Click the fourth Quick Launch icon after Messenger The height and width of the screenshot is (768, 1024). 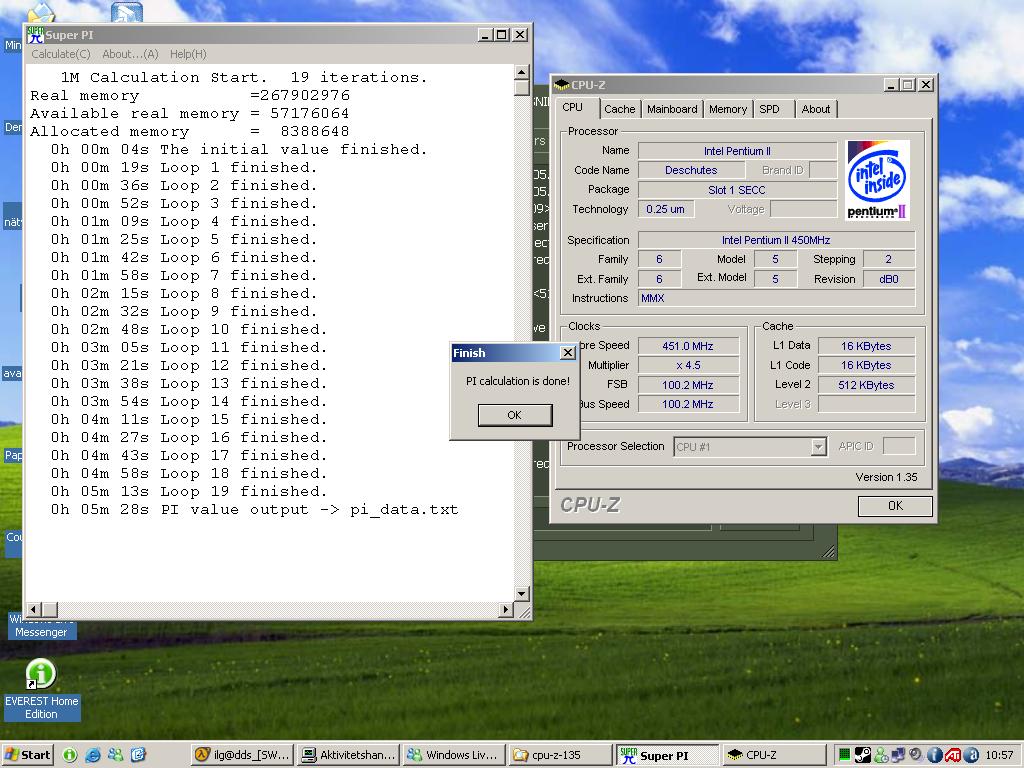[x=138, y=755]
